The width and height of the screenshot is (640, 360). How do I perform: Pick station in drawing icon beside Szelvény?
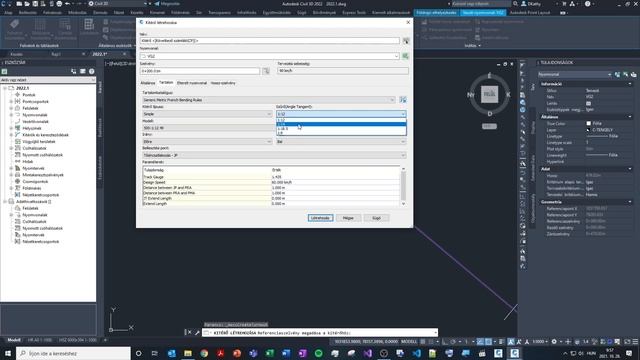[266, 71]
